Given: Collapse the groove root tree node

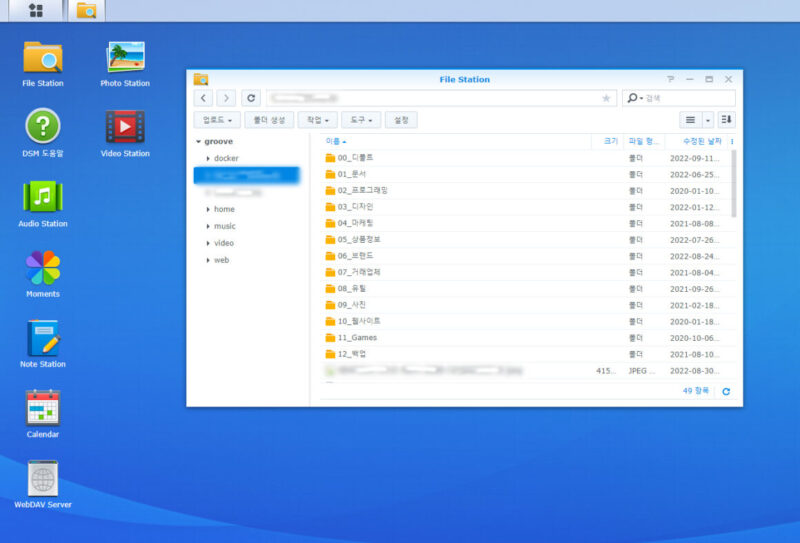Looking at the screenshot, I should point(198,142).
